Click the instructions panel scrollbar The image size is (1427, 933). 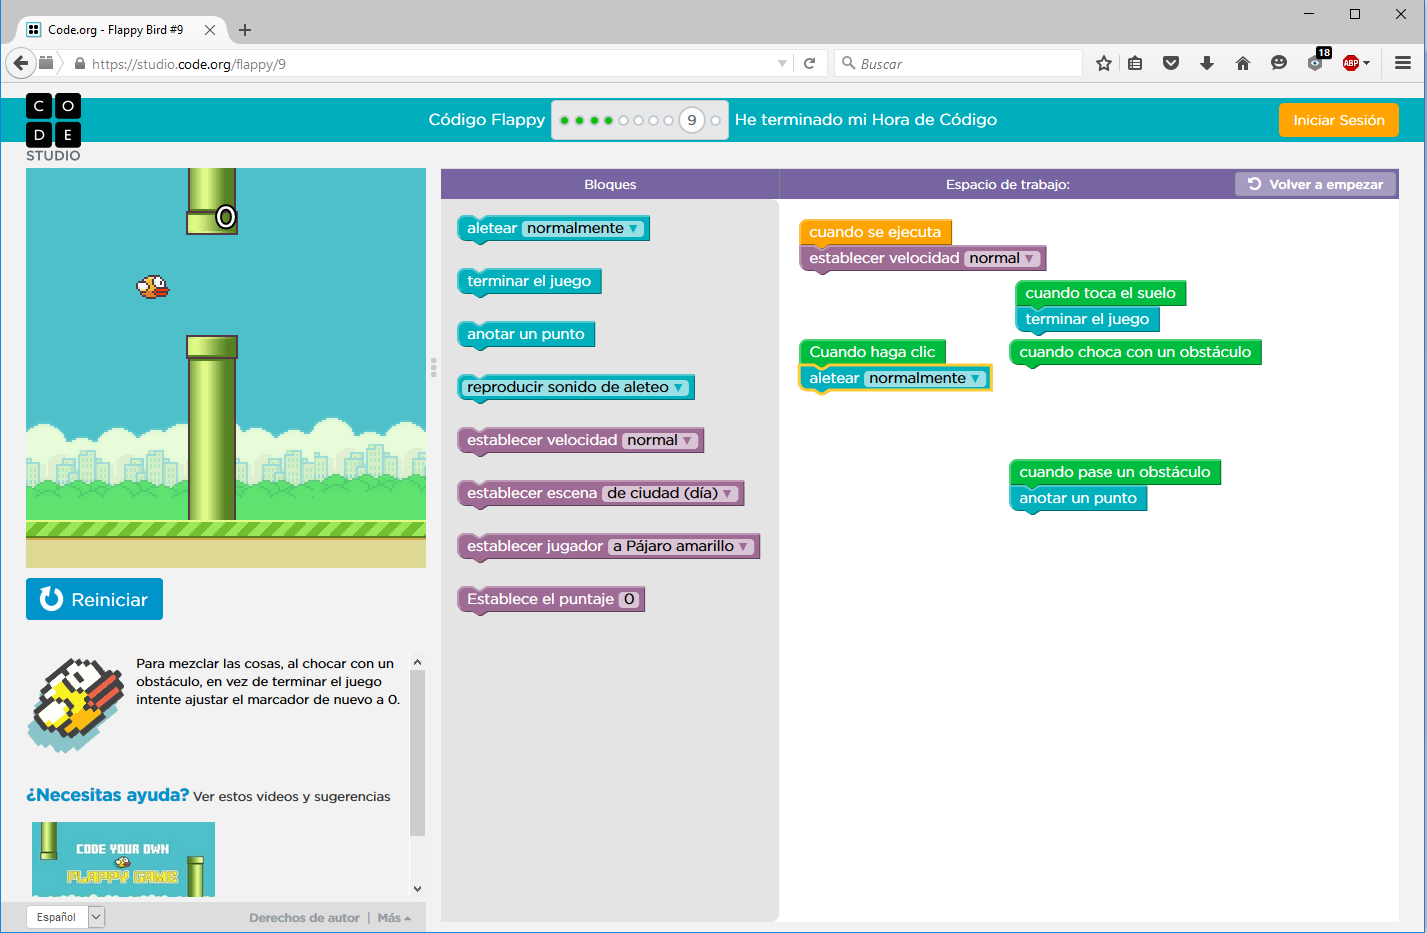click(418, 752)
